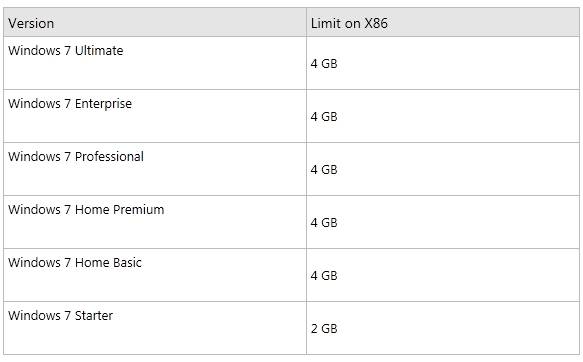Select the Windows 7 Professional cell
This screenshot has width=583, height=362.
coord(155,169)
